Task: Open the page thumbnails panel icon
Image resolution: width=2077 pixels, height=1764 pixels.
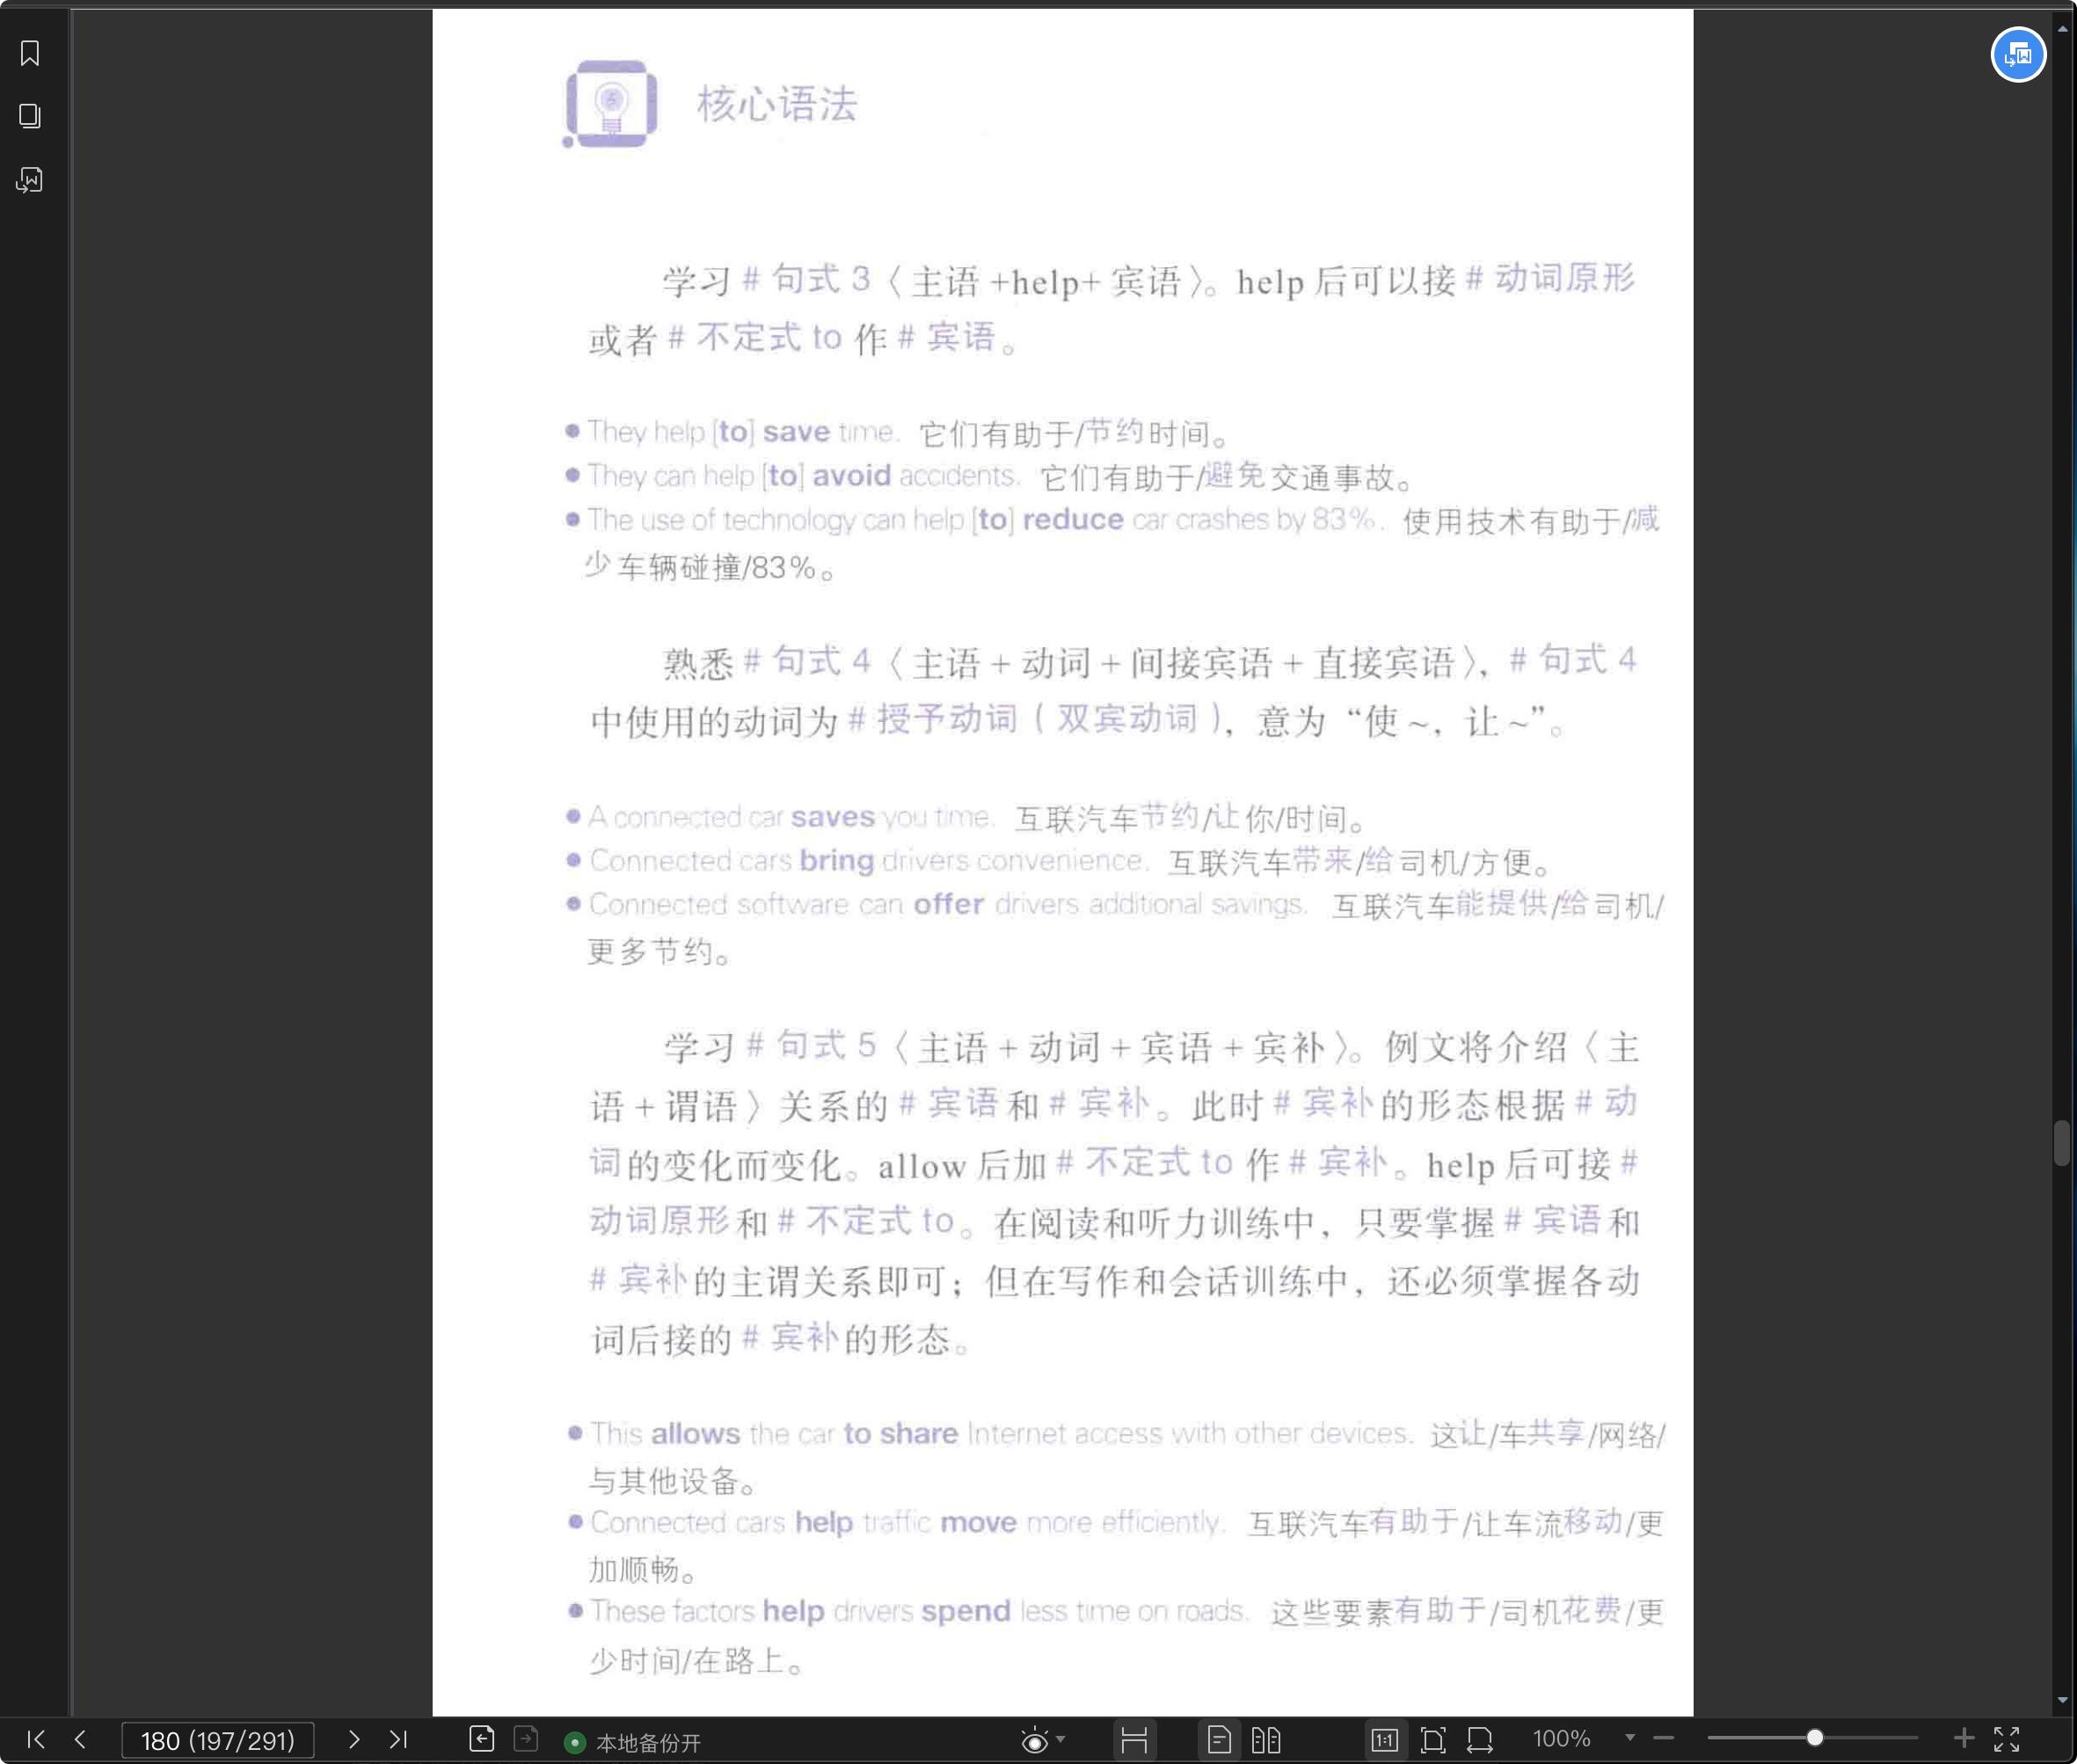Action: [30, 116]
